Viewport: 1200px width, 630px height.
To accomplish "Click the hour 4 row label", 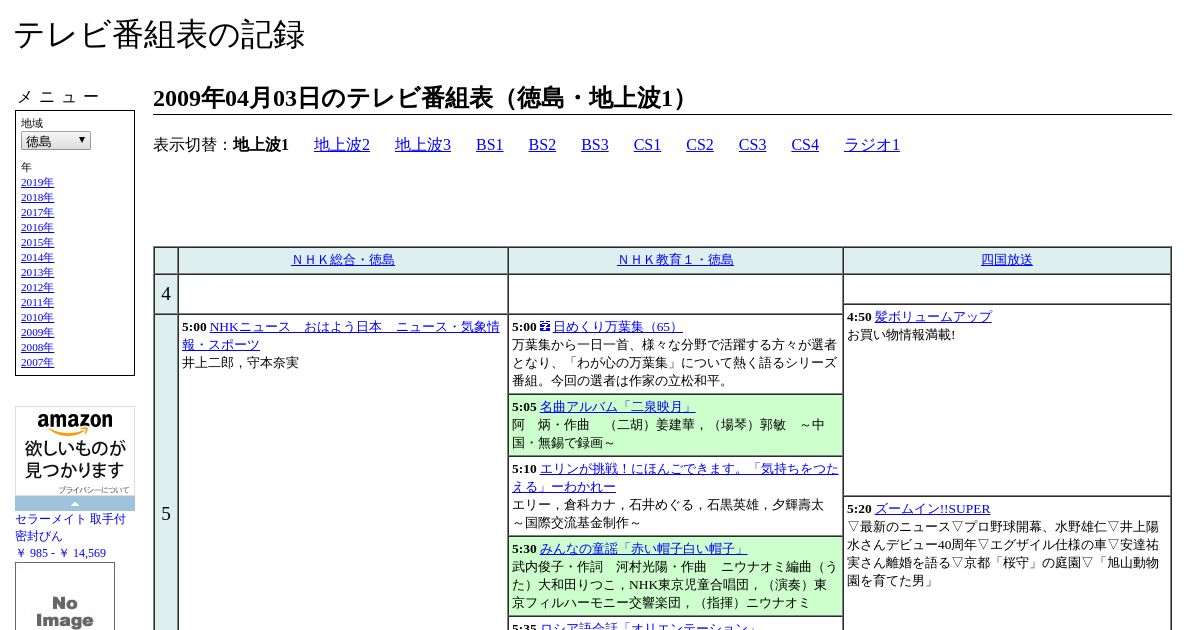I will 166,294.
